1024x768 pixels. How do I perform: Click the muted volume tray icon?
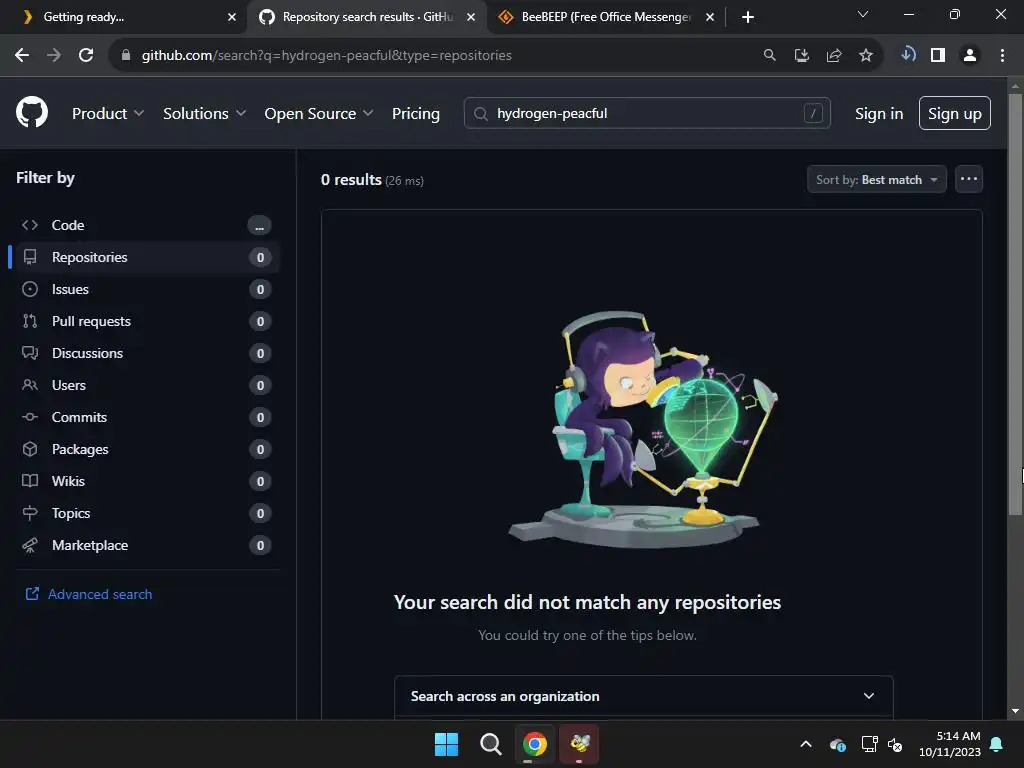click(895, 744)
